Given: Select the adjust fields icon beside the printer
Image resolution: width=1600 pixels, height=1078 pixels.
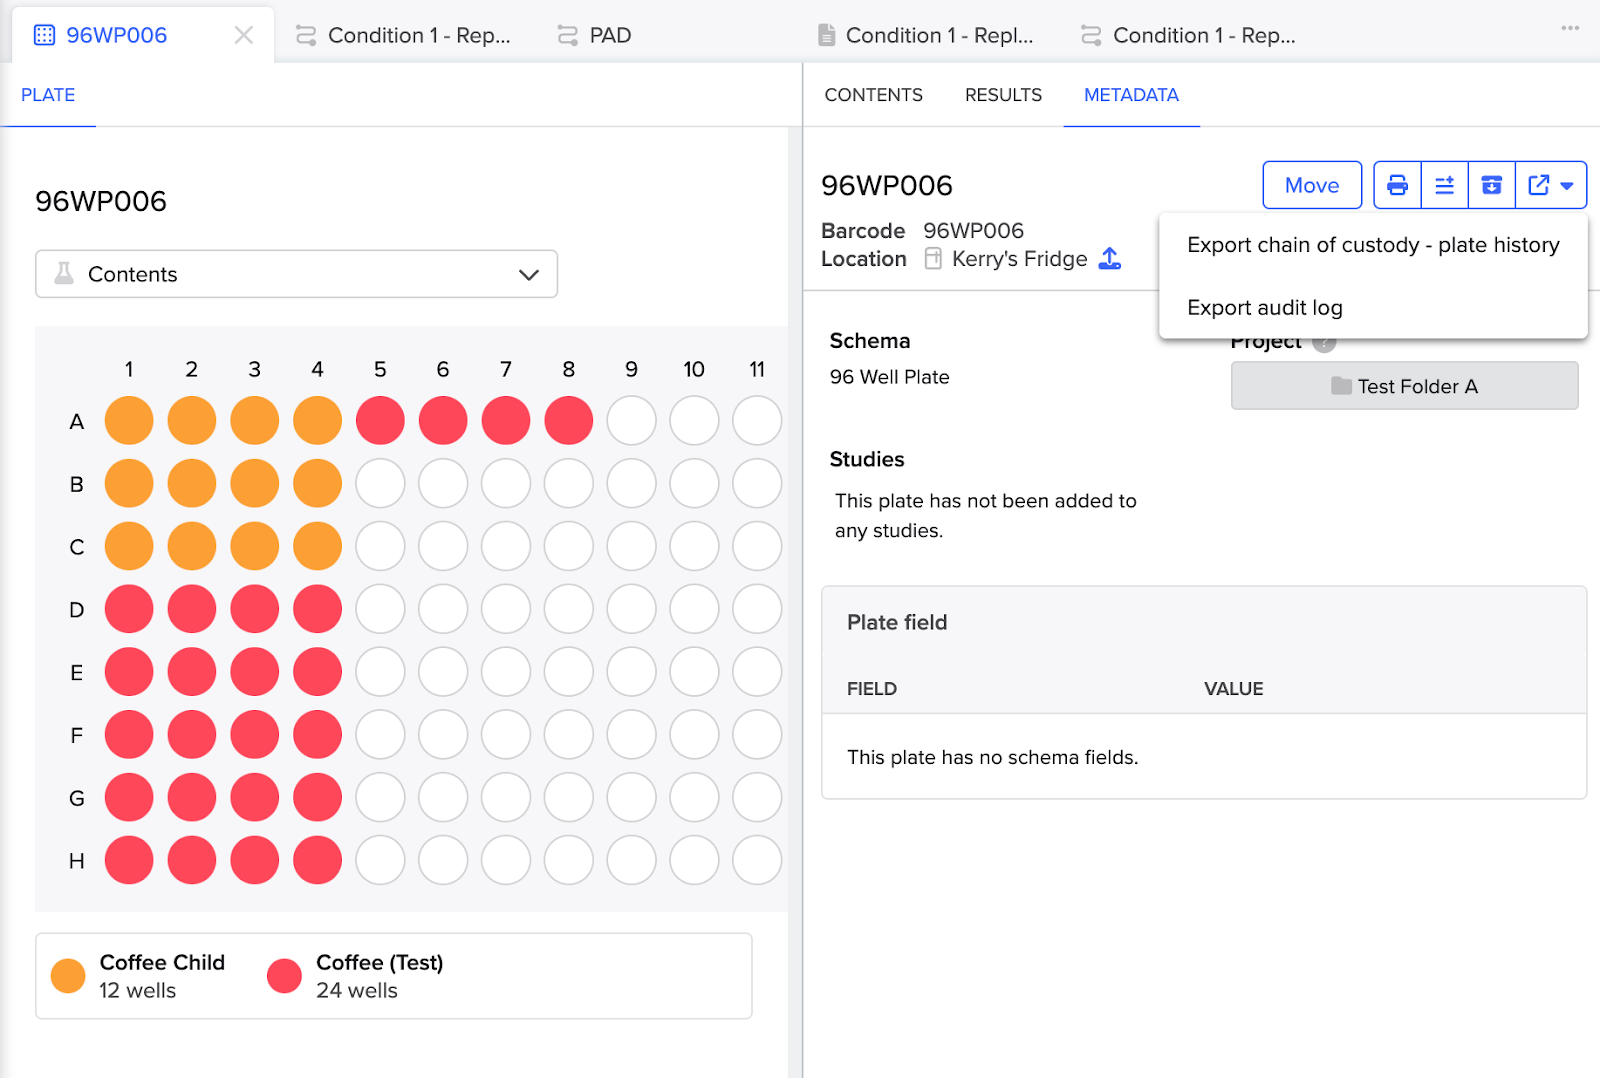Looking at the screenshot, I should pos(1444,185).
